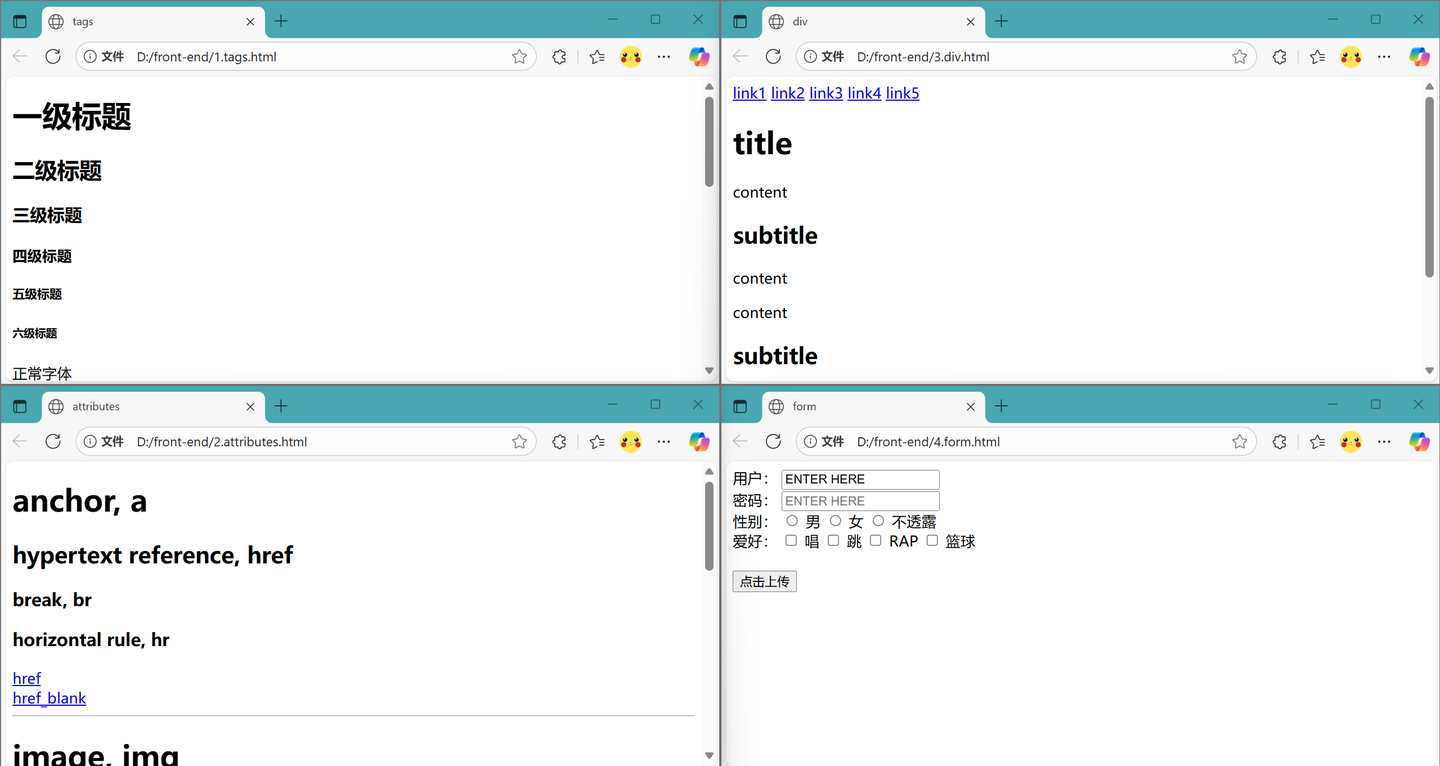
Task: Open settings ellipsis menu in attributes window
Action: point(664,442)
